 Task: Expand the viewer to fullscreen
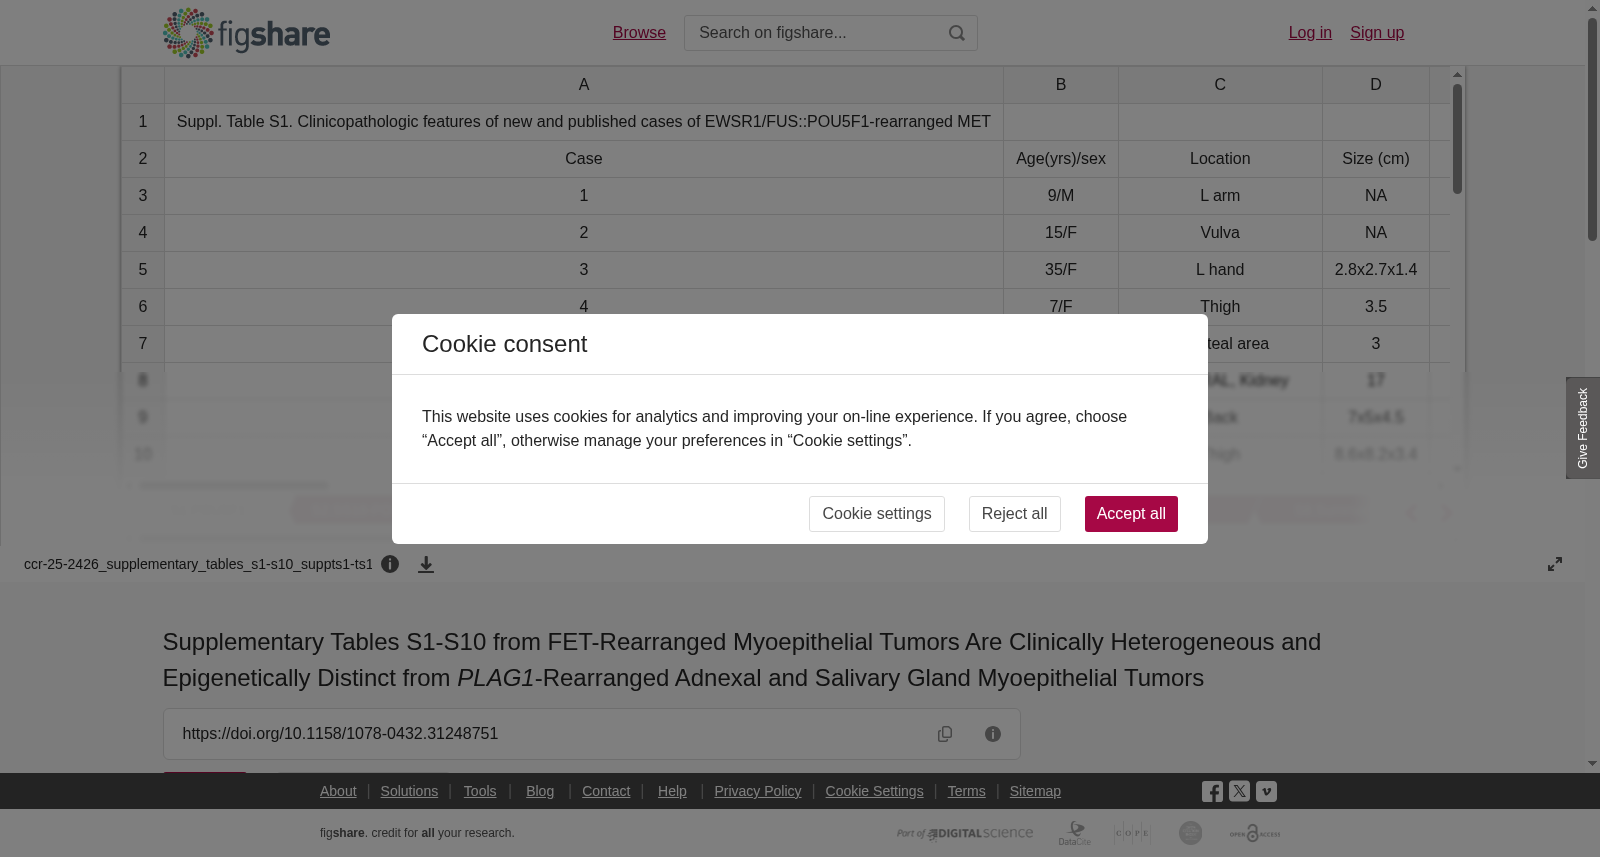point(1555,564)
